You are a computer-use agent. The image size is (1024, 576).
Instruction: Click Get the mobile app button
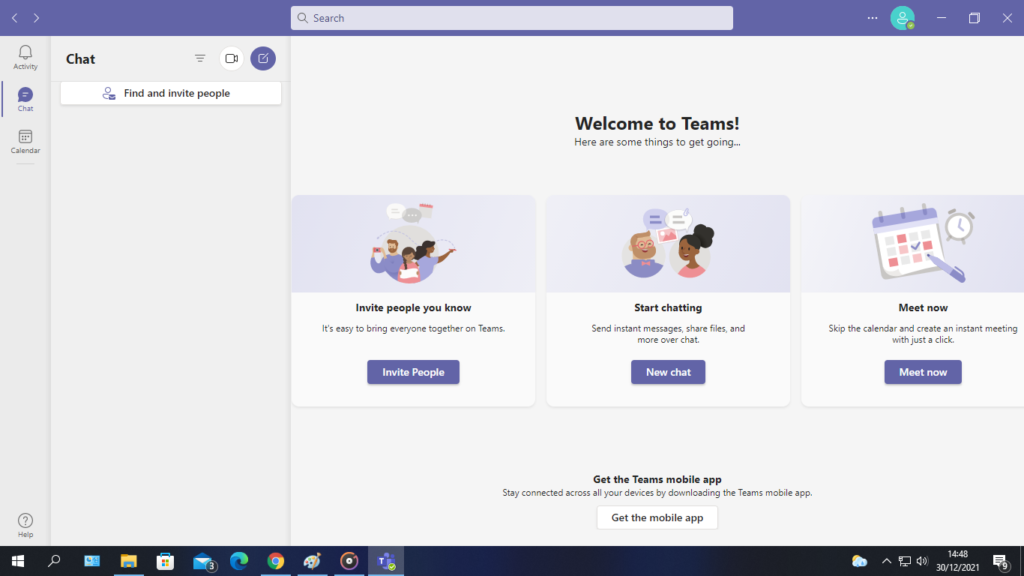coord(657,518)
